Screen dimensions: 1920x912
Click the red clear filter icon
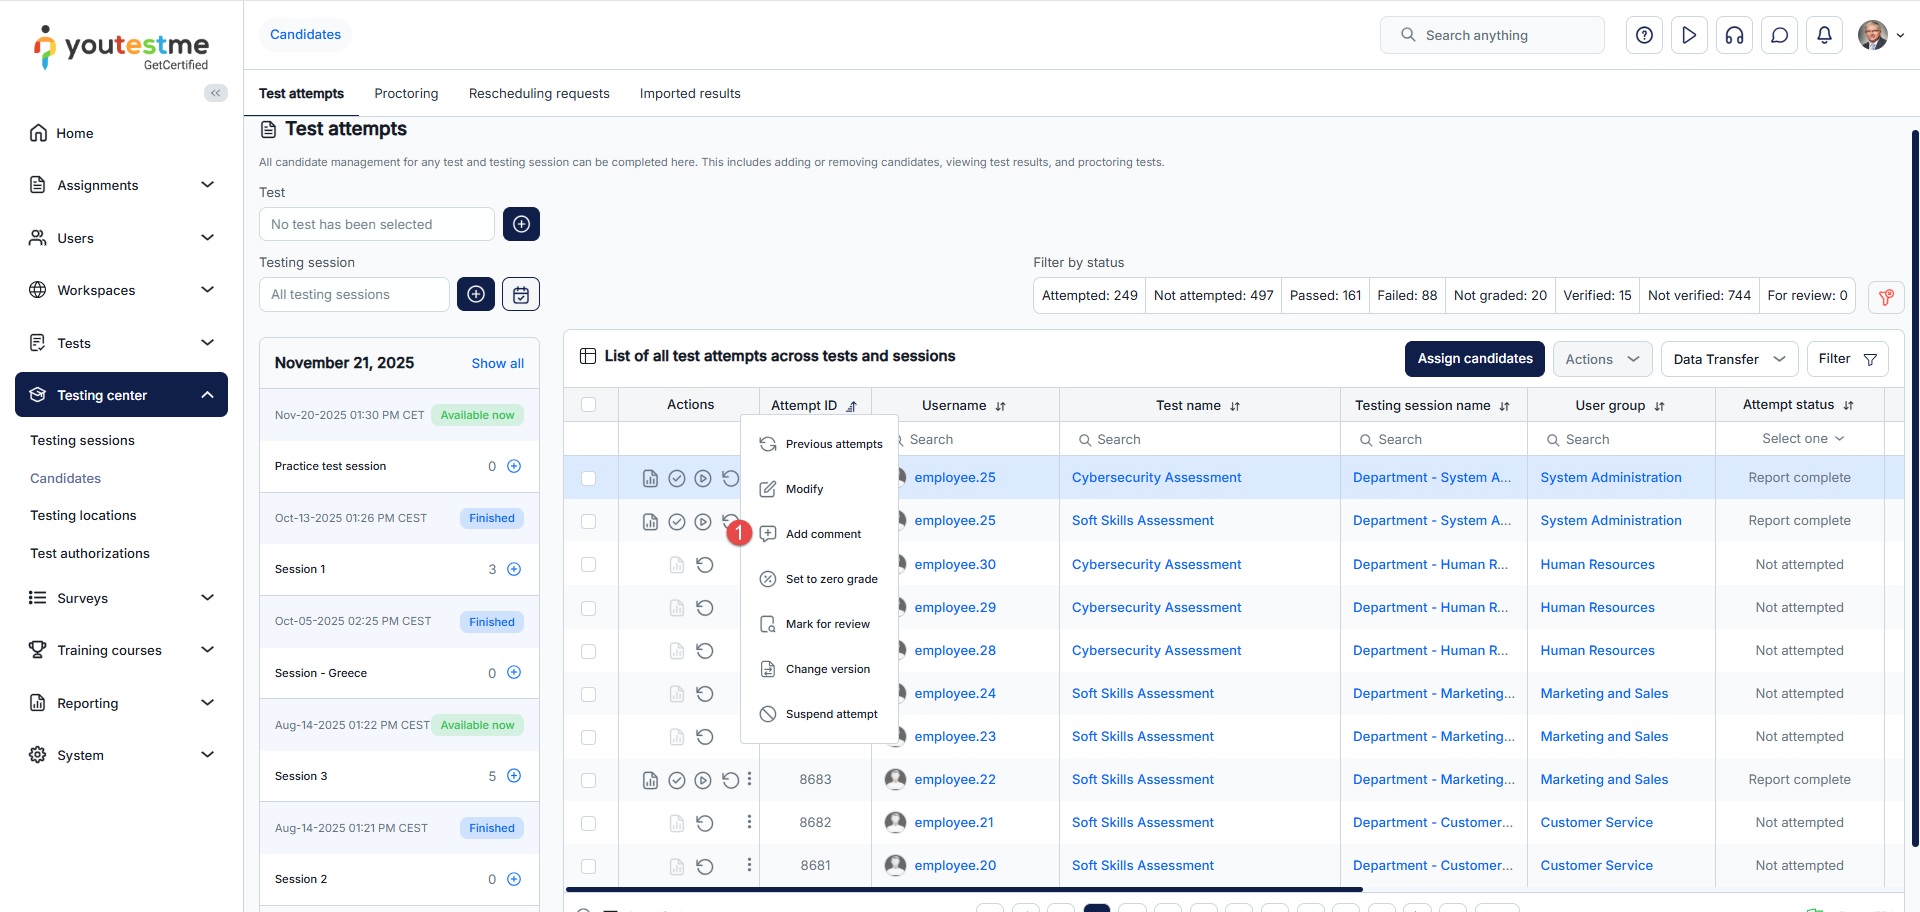(1886, 297)
